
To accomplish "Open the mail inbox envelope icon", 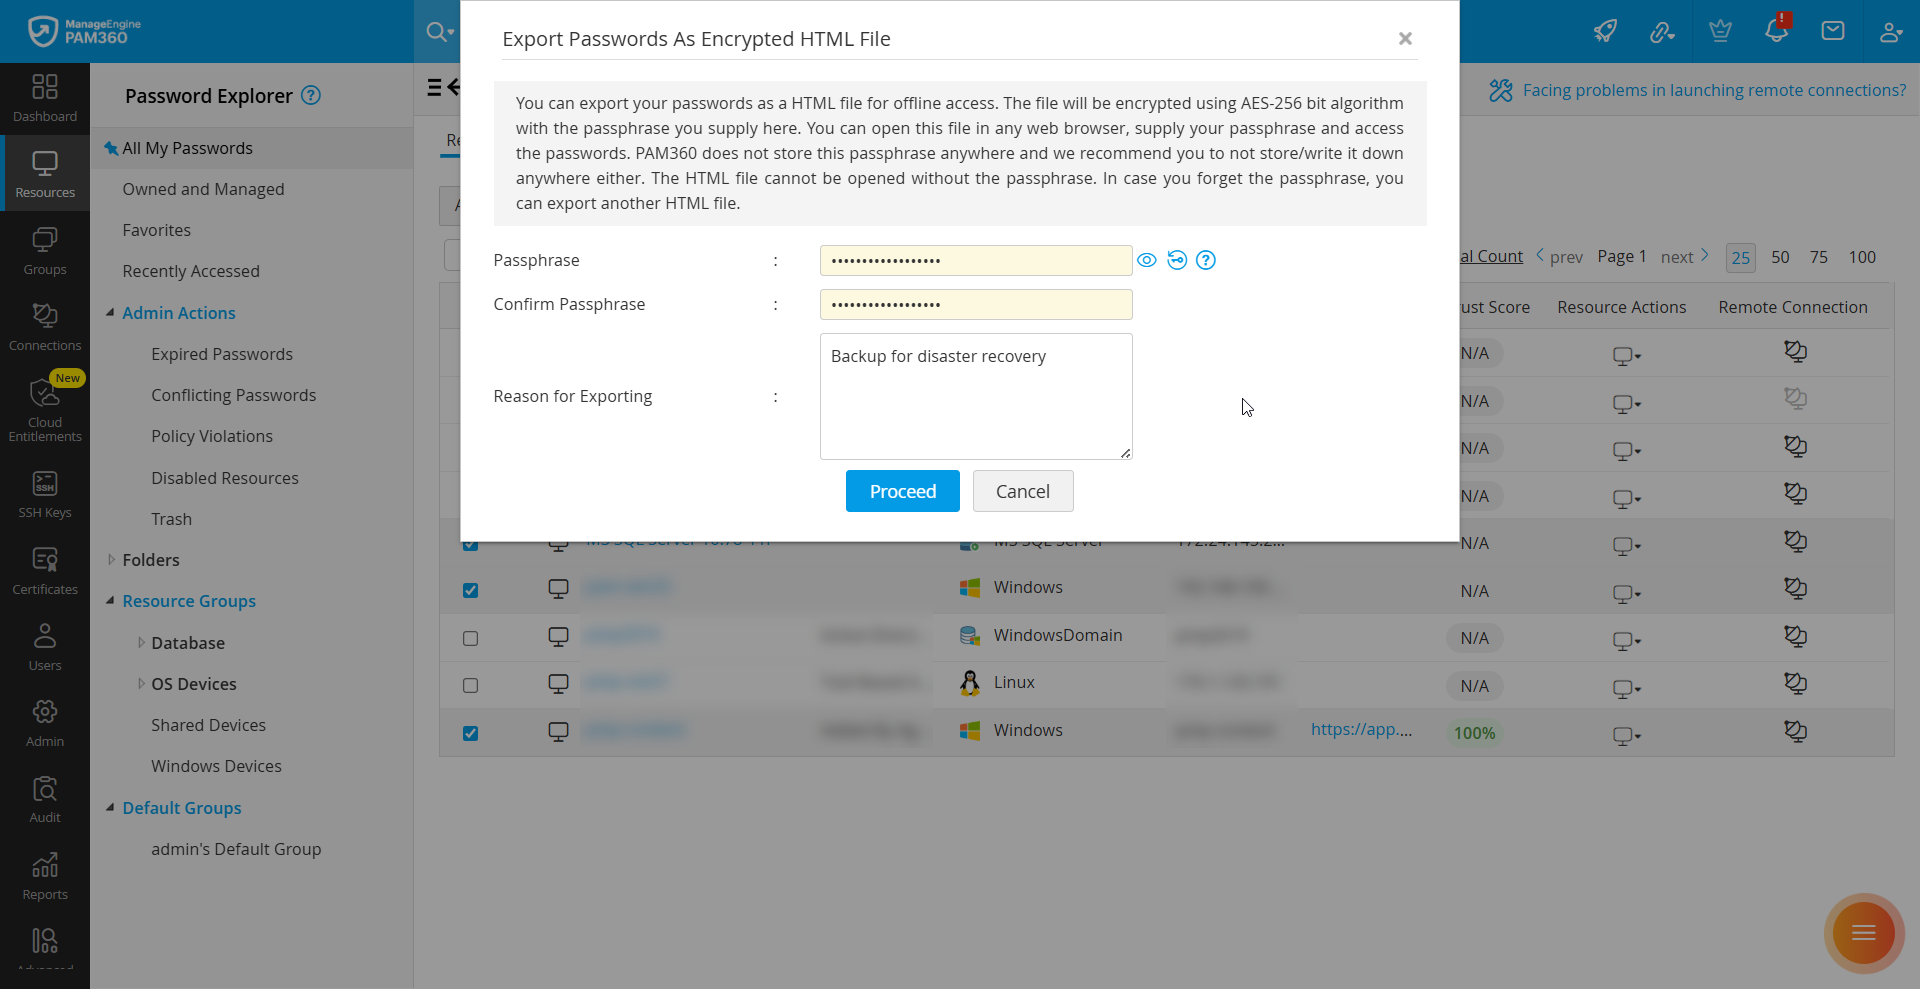I will point(1833,31).
